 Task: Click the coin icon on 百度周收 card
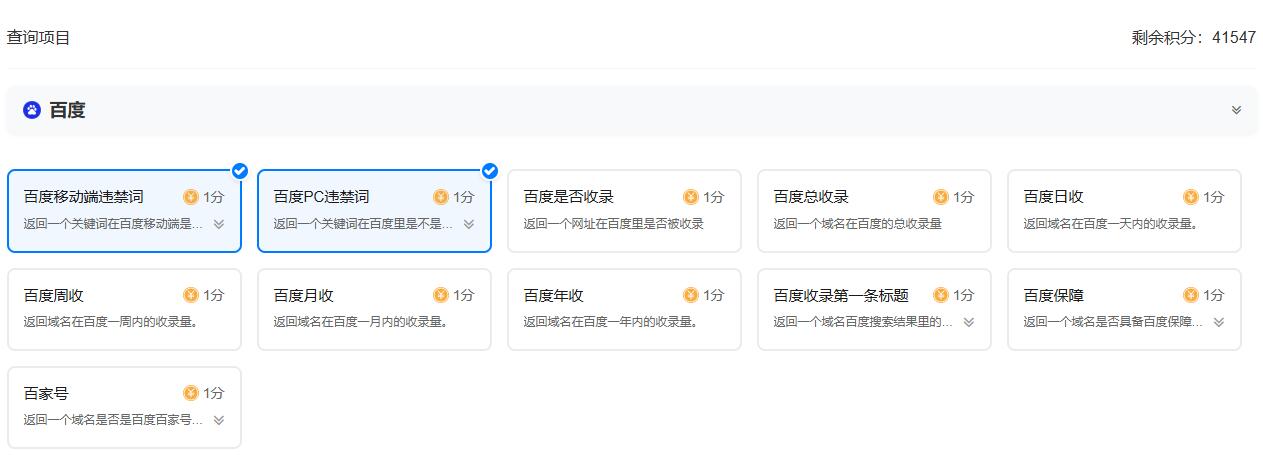click(x=191, y=295)
